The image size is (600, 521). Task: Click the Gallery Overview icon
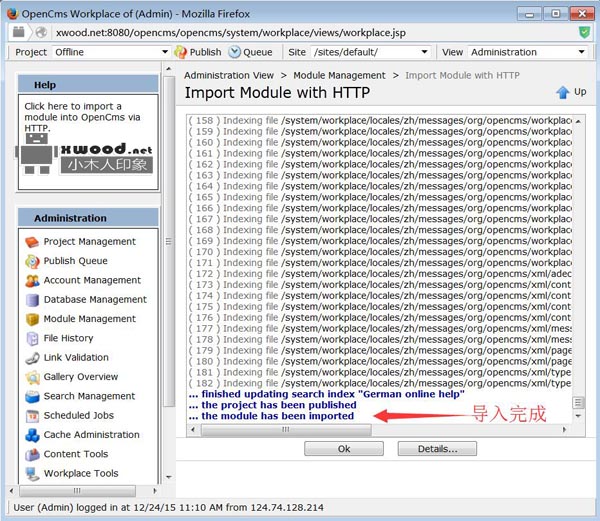(32, 377)
